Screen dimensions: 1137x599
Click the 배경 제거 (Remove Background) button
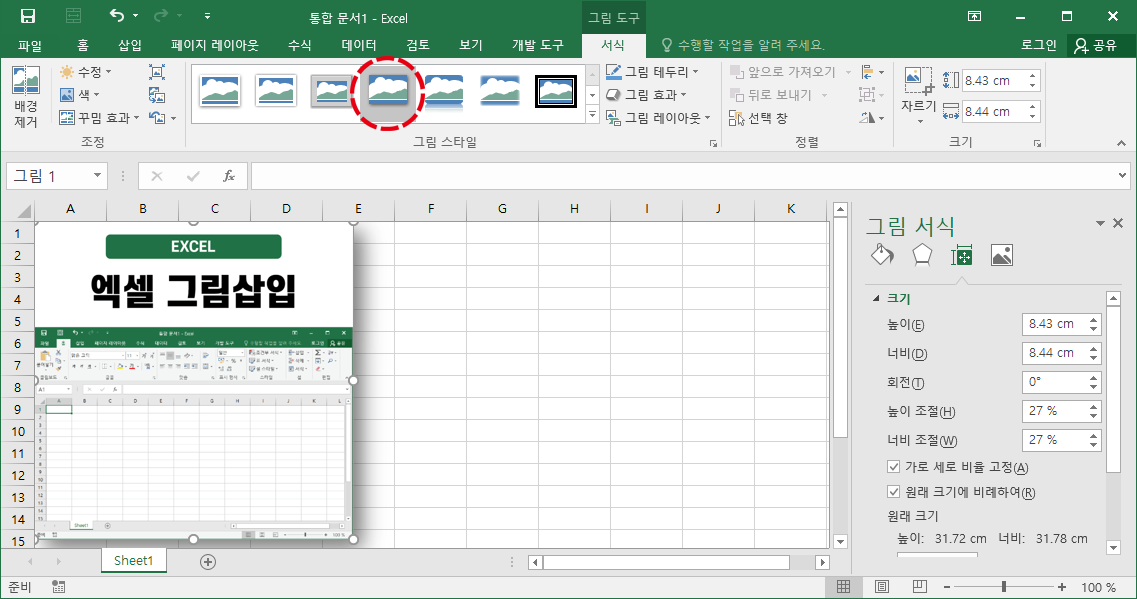pos(26,97)
